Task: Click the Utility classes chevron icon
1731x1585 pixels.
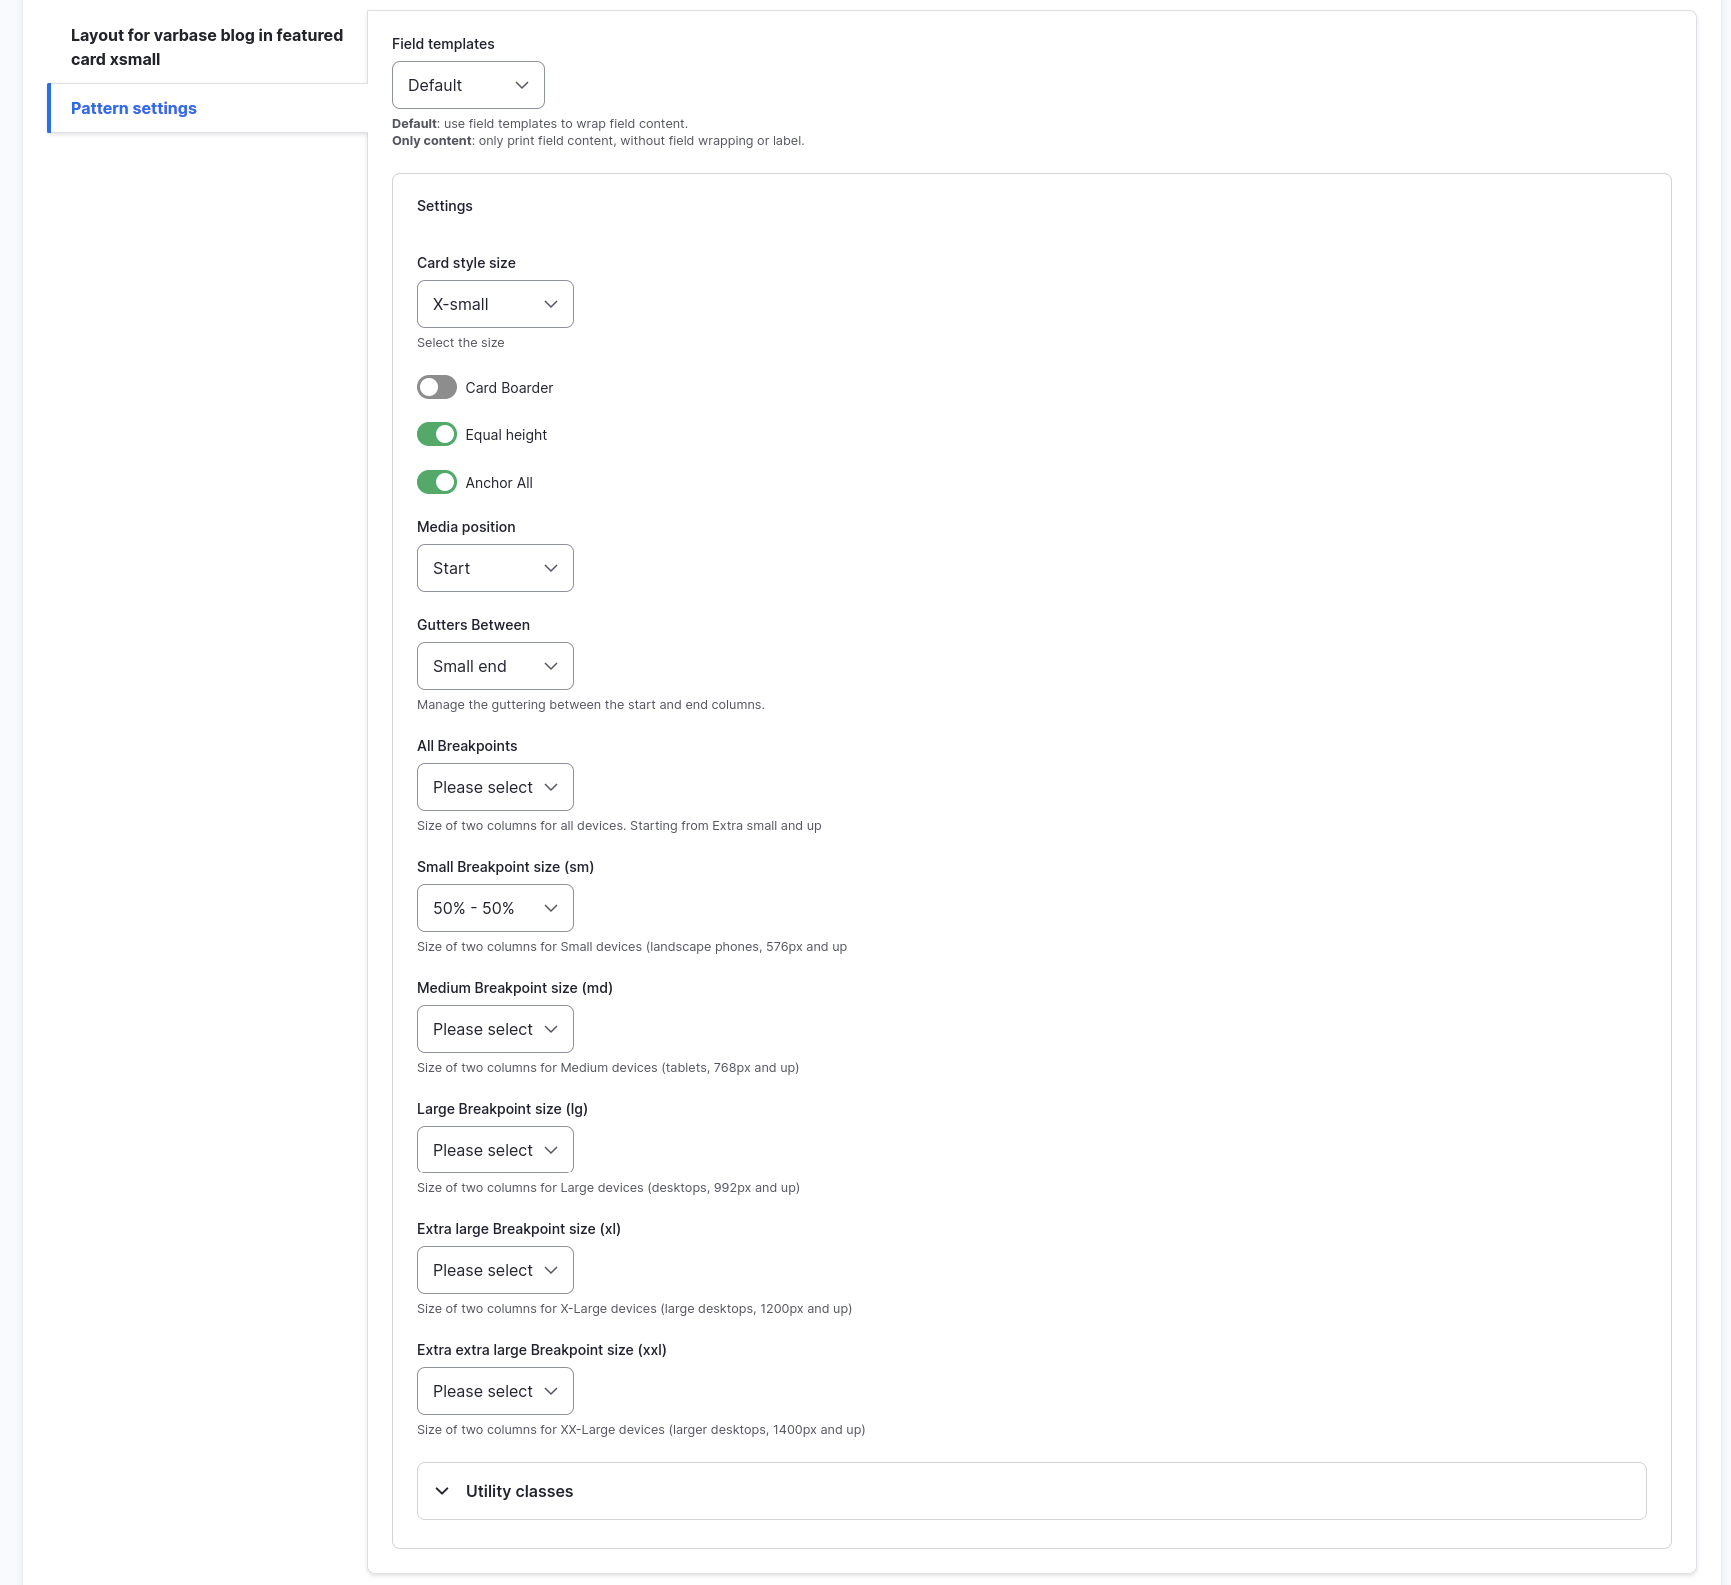Action: pyautogui.click(x=442, y=1491)
